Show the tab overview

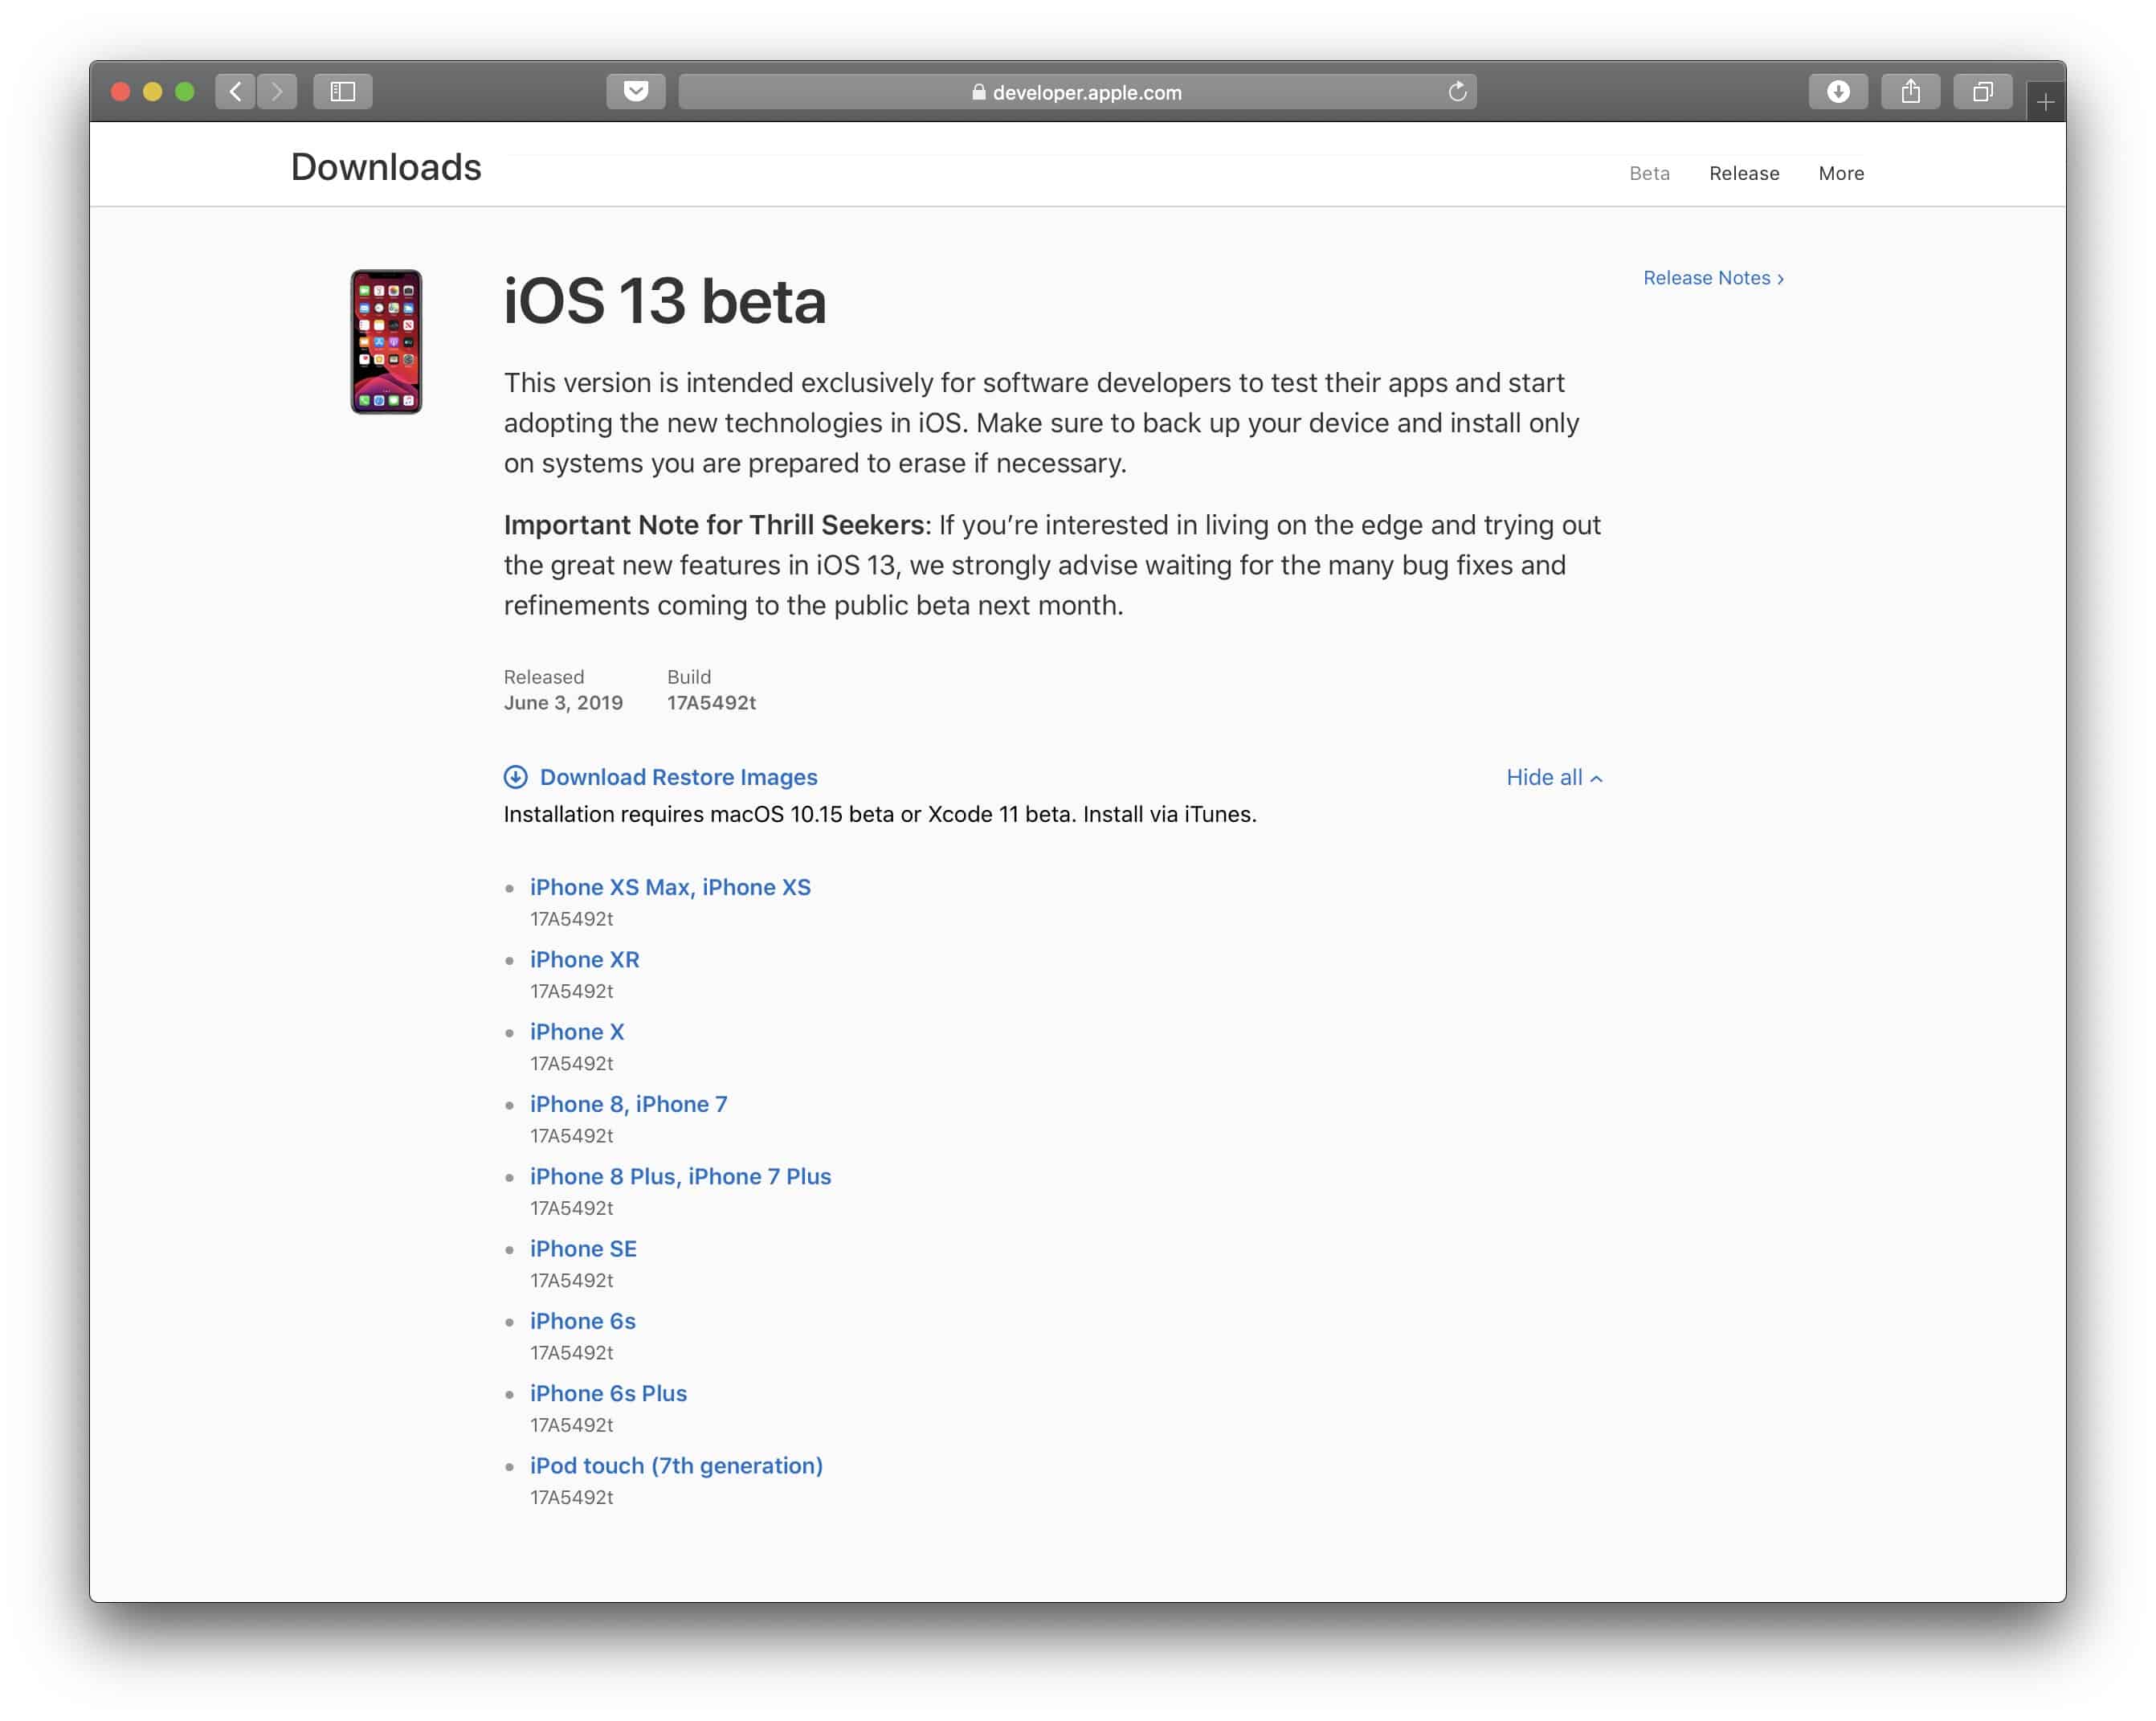point(1982,92)
